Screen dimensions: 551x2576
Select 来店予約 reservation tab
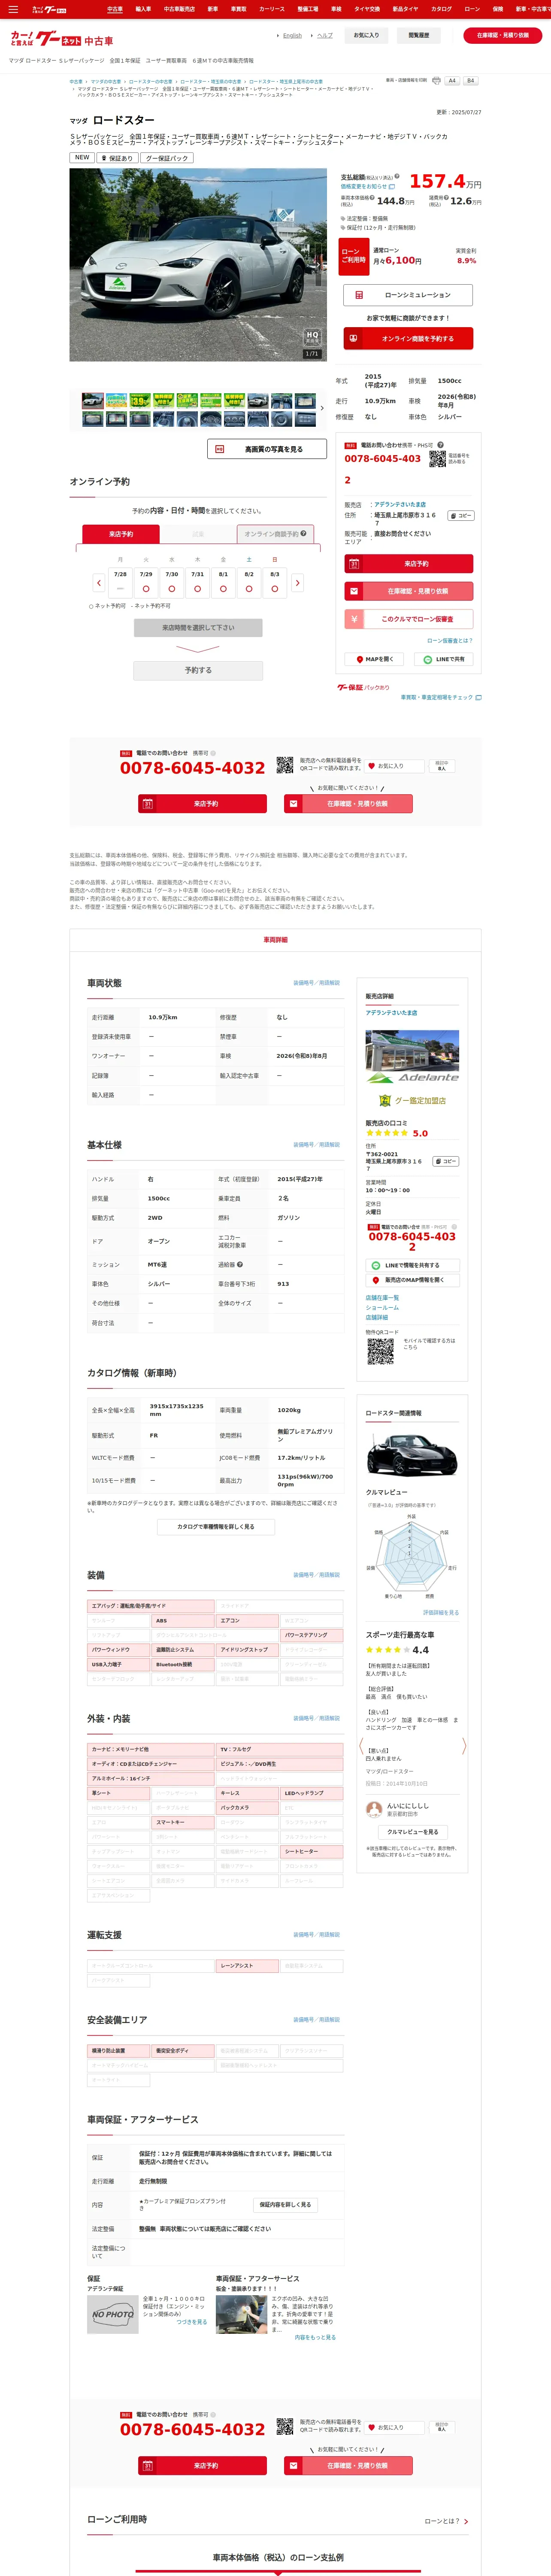121,534
